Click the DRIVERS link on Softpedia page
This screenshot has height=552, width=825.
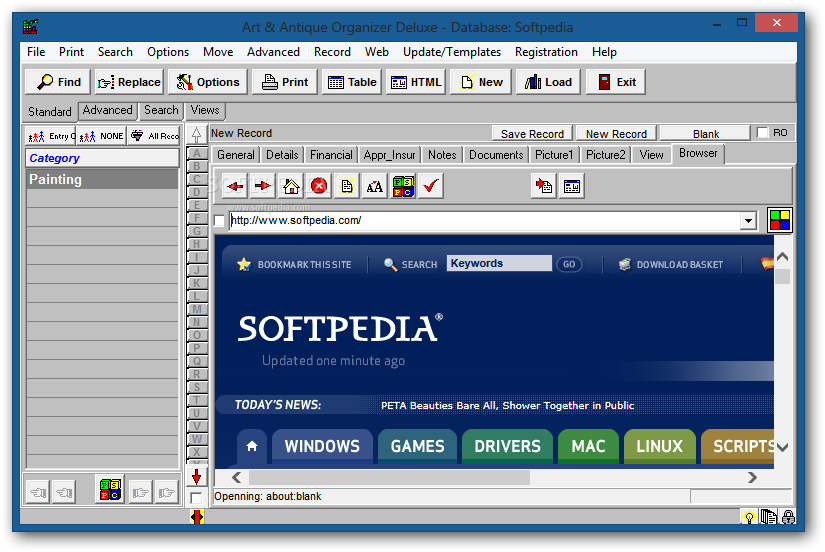click(x=507, y=446)
